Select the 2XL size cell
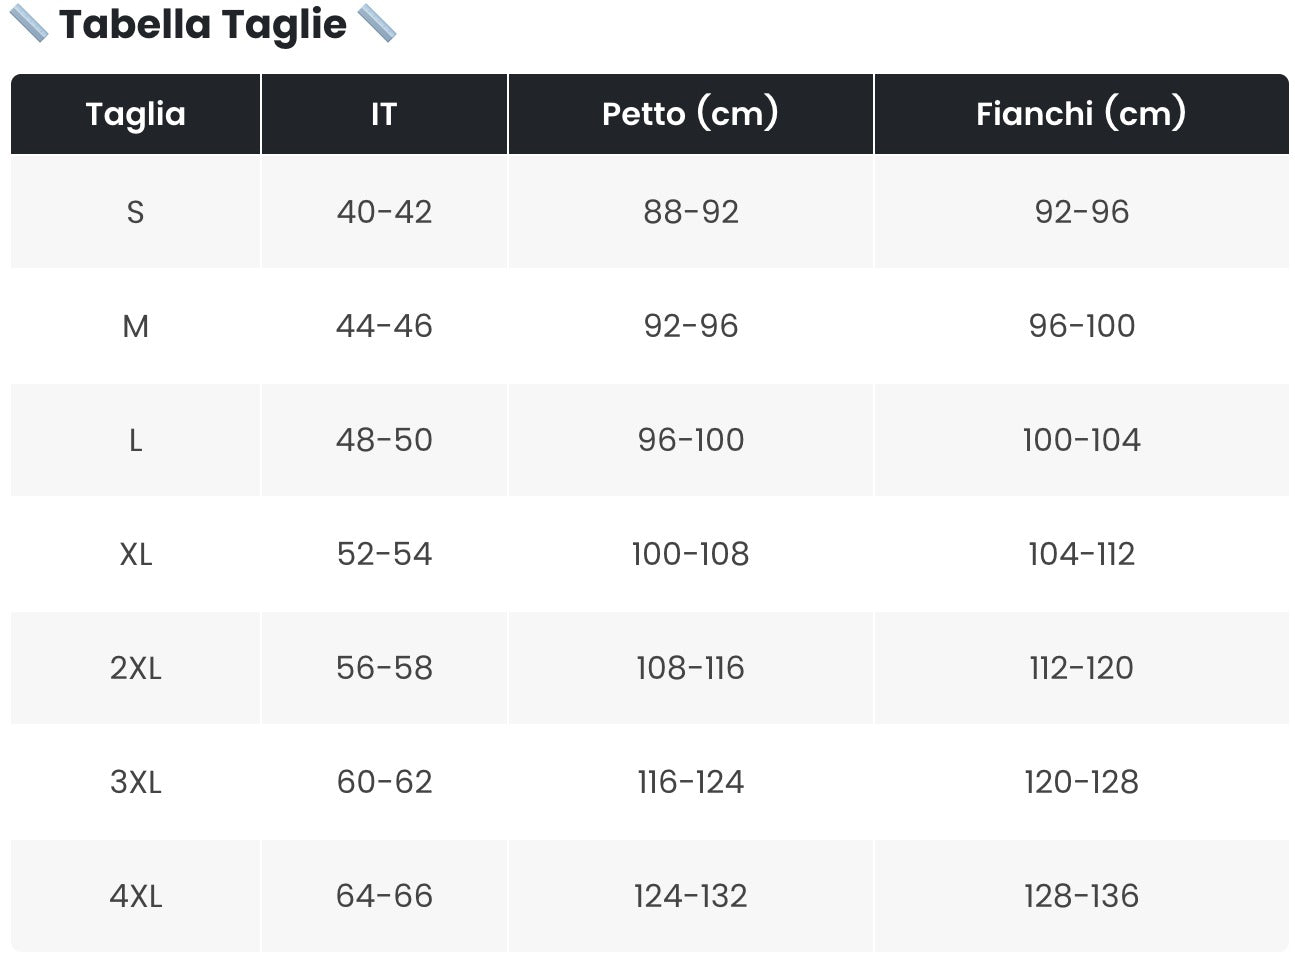Image resolution: width=1295 pixels, height=957 pixels. coord(136,668)
